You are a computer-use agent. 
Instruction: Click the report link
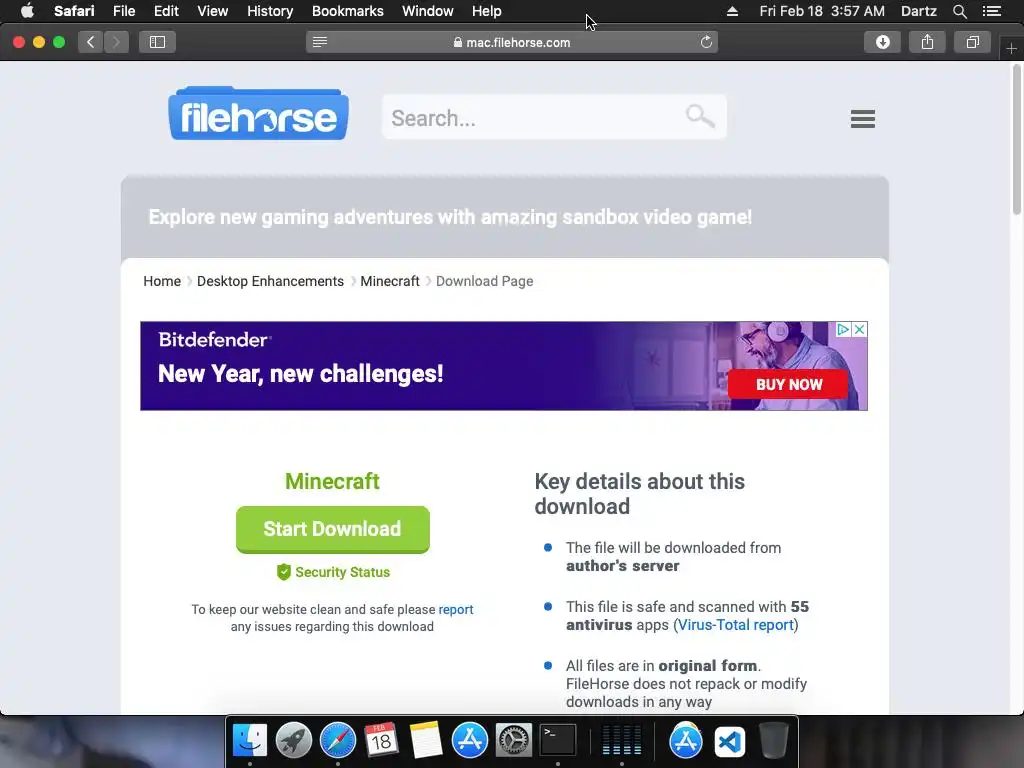(x=456, y=609)
